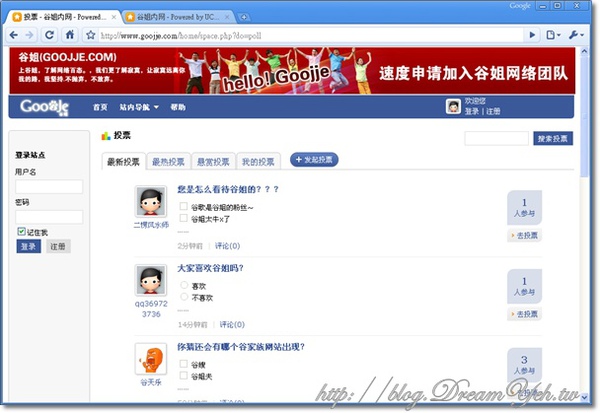Check the option 谷姐太牛×了
The height and width of the screenshot is (413, 600).
tap(184, 218)
